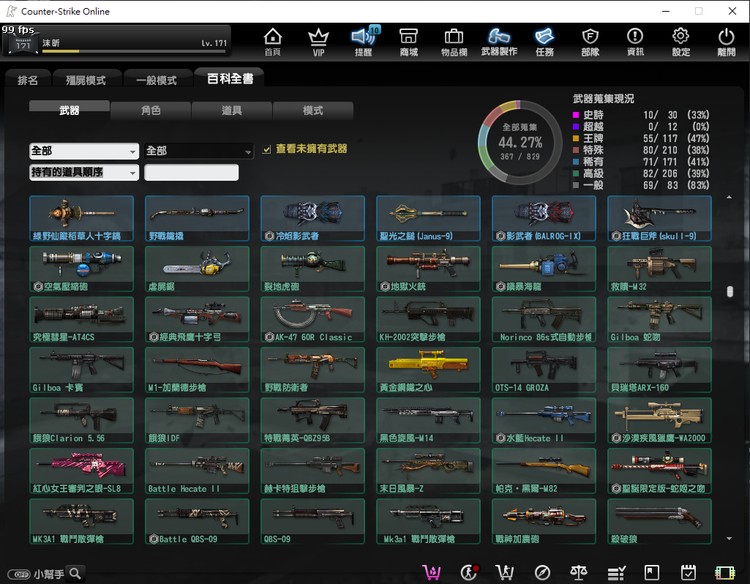Viewport: 750px width, 584px height.
Task: Select the 戰神加農砲 weapon card
Action: (x=544, y=521)
